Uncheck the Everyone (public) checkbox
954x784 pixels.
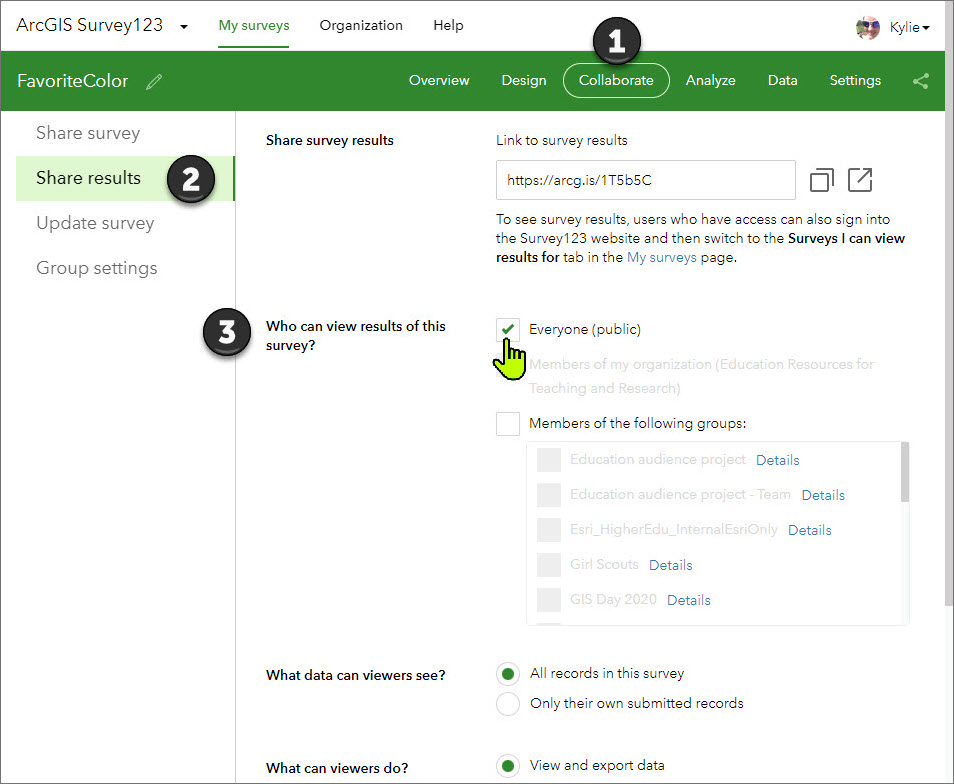pyautogui.click(x=508, y=330)
